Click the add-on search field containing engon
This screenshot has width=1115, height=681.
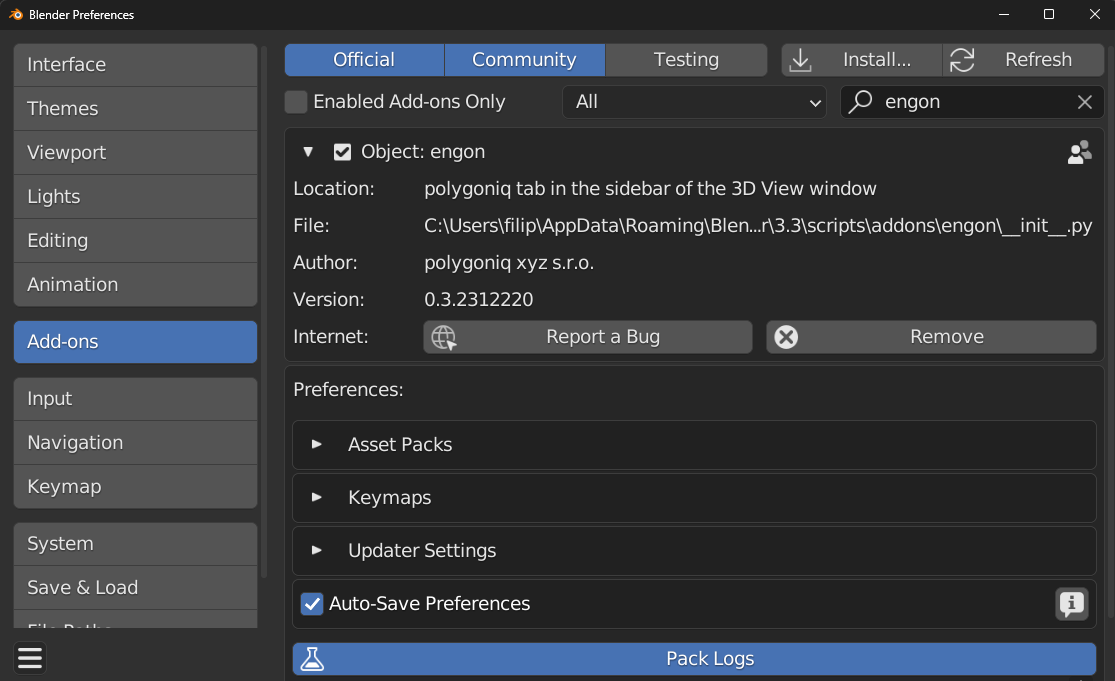click(970, 102)
